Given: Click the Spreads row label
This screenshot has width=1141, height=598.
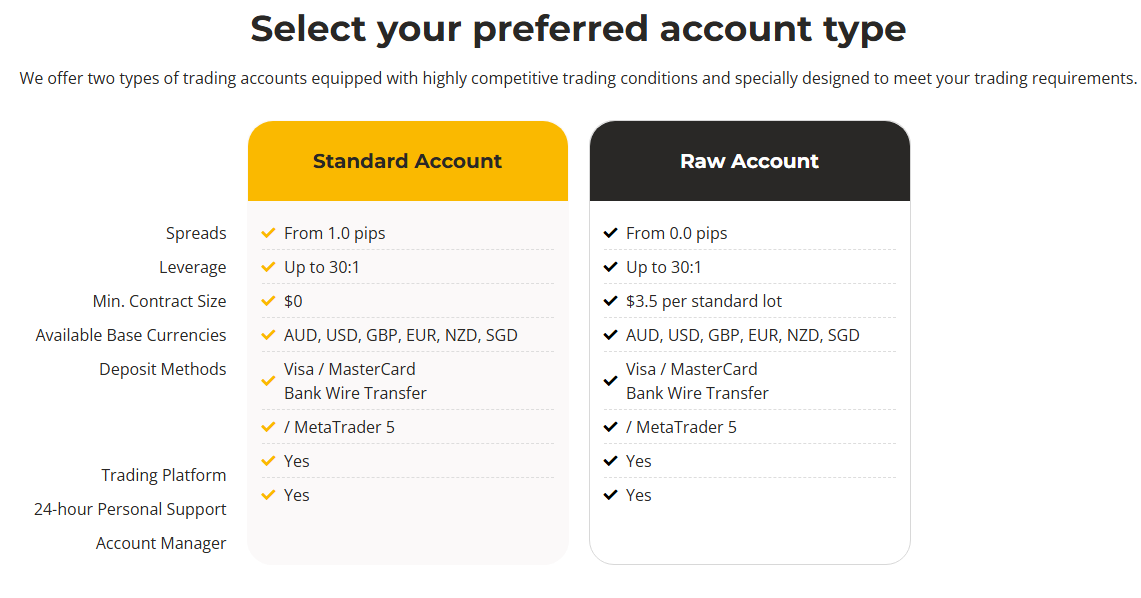Looking at the screenshot, I should 196,234.
